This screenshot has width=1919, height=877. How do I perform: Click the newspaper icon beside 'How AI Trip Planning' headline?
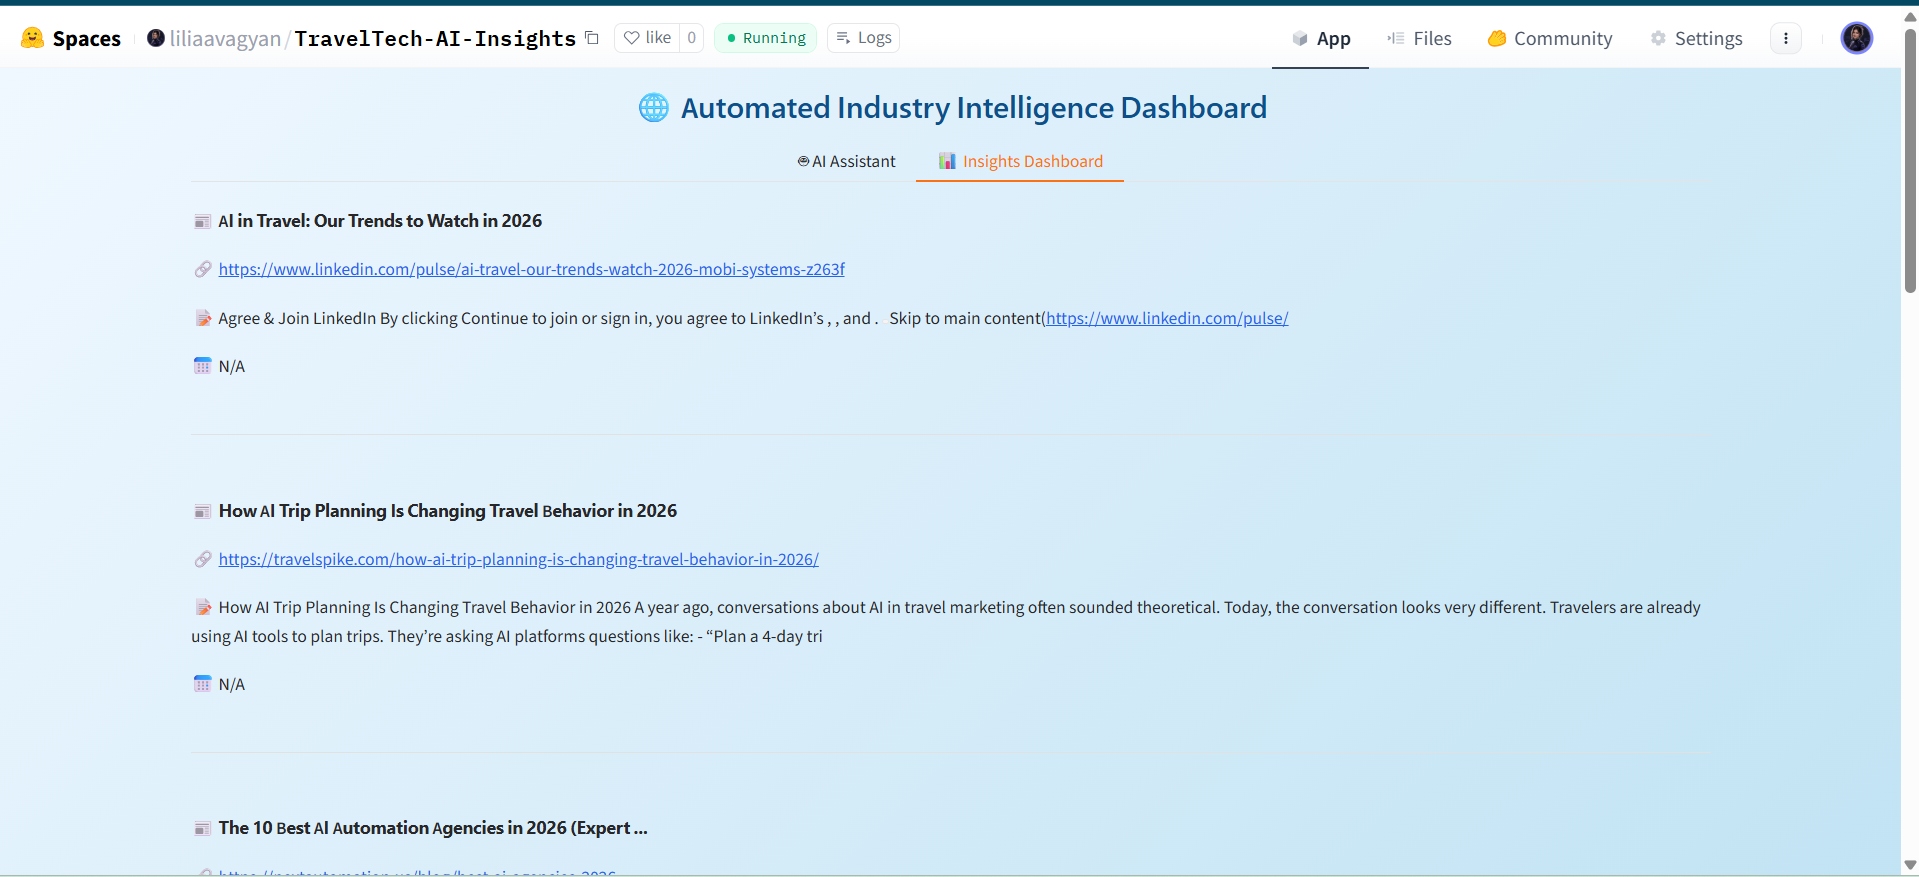tap(203, 511)
